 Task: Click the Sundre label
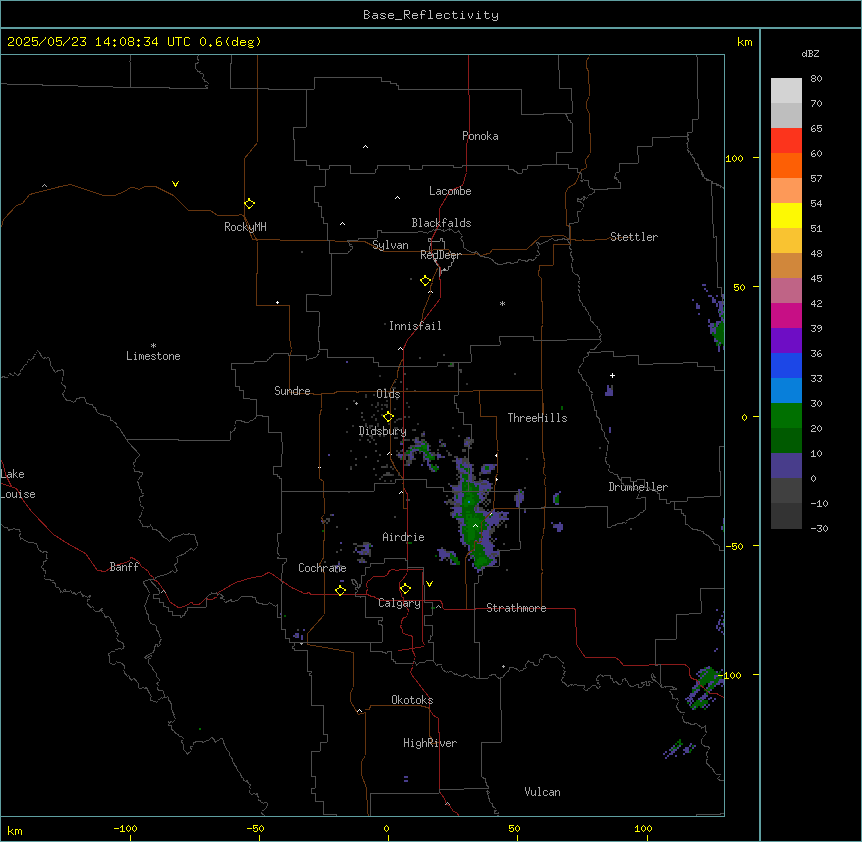click(292, 391)
